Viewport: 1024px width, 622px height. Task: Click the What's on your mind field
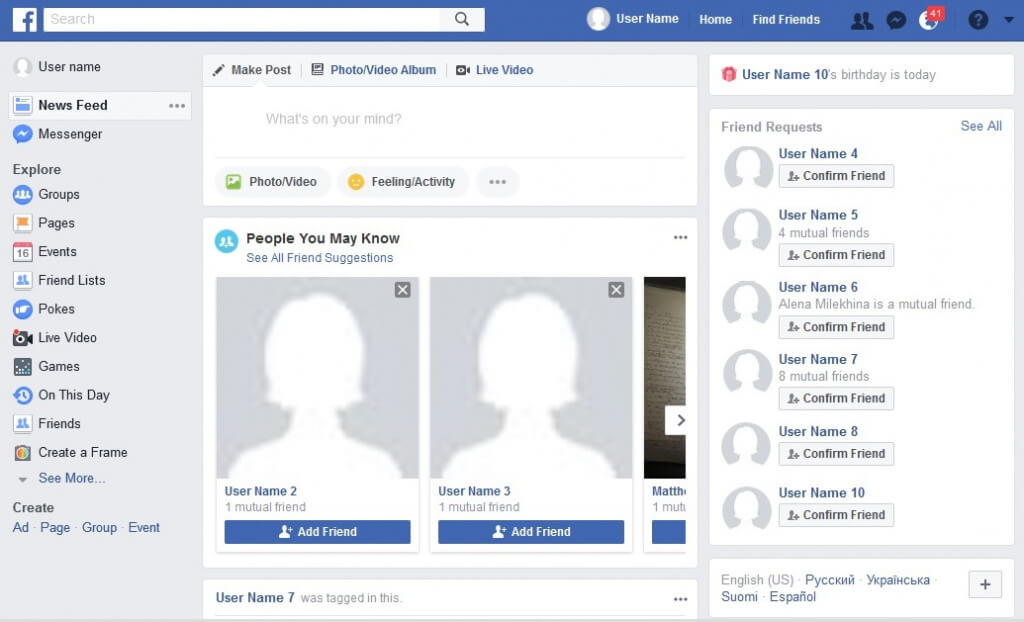click(333, 119)
